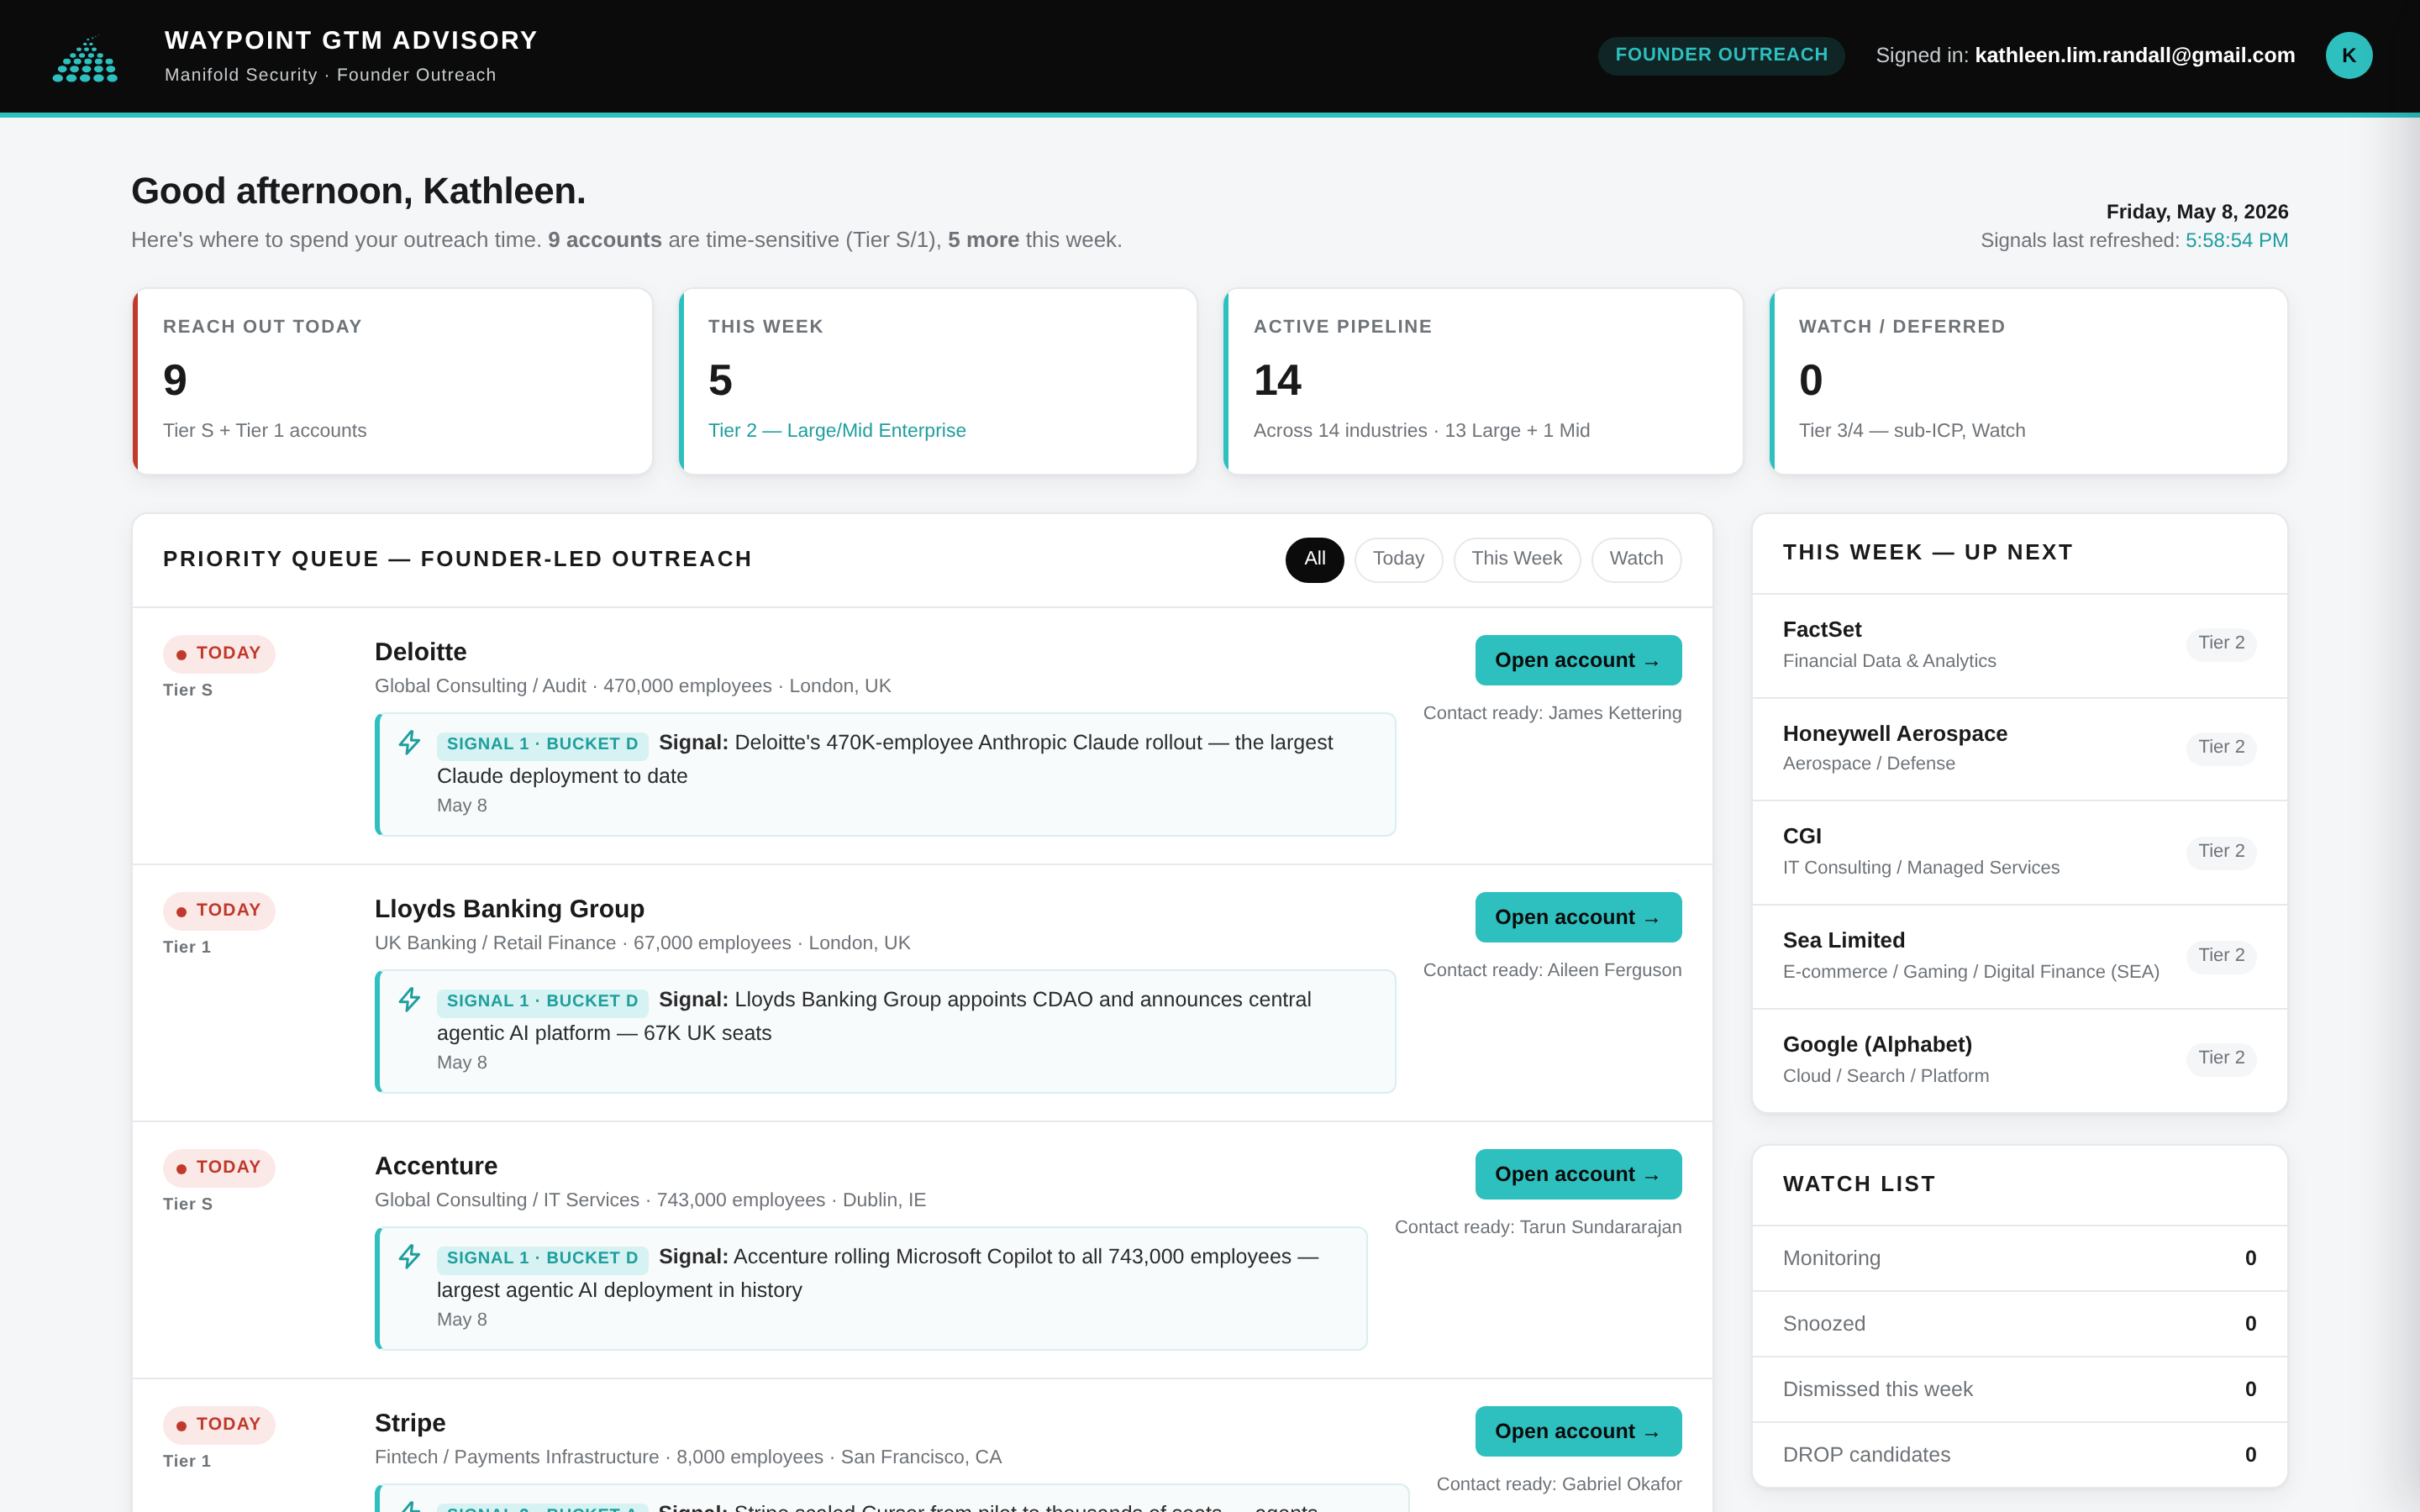Open the Deloitte account
Image resolution: width=2420 pixels, height=1512 pixels.
[x=1578, y=660]
